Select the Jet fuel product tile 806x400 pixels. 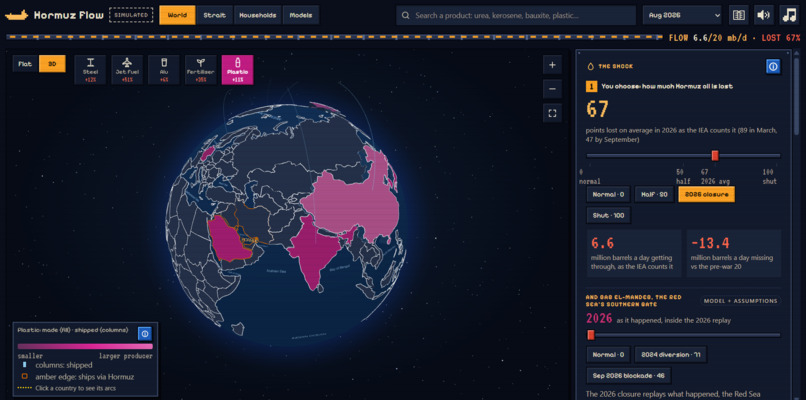click(127, 70)
